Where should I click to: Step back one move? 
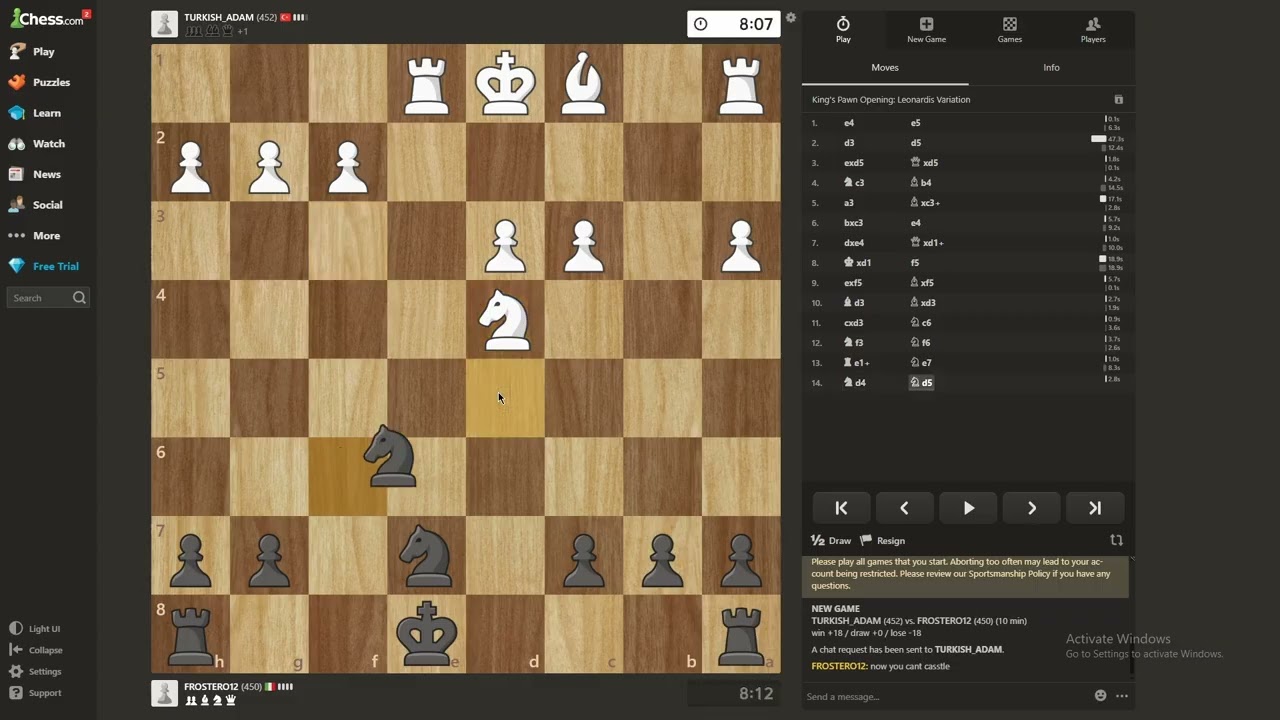tap(904, 508)
